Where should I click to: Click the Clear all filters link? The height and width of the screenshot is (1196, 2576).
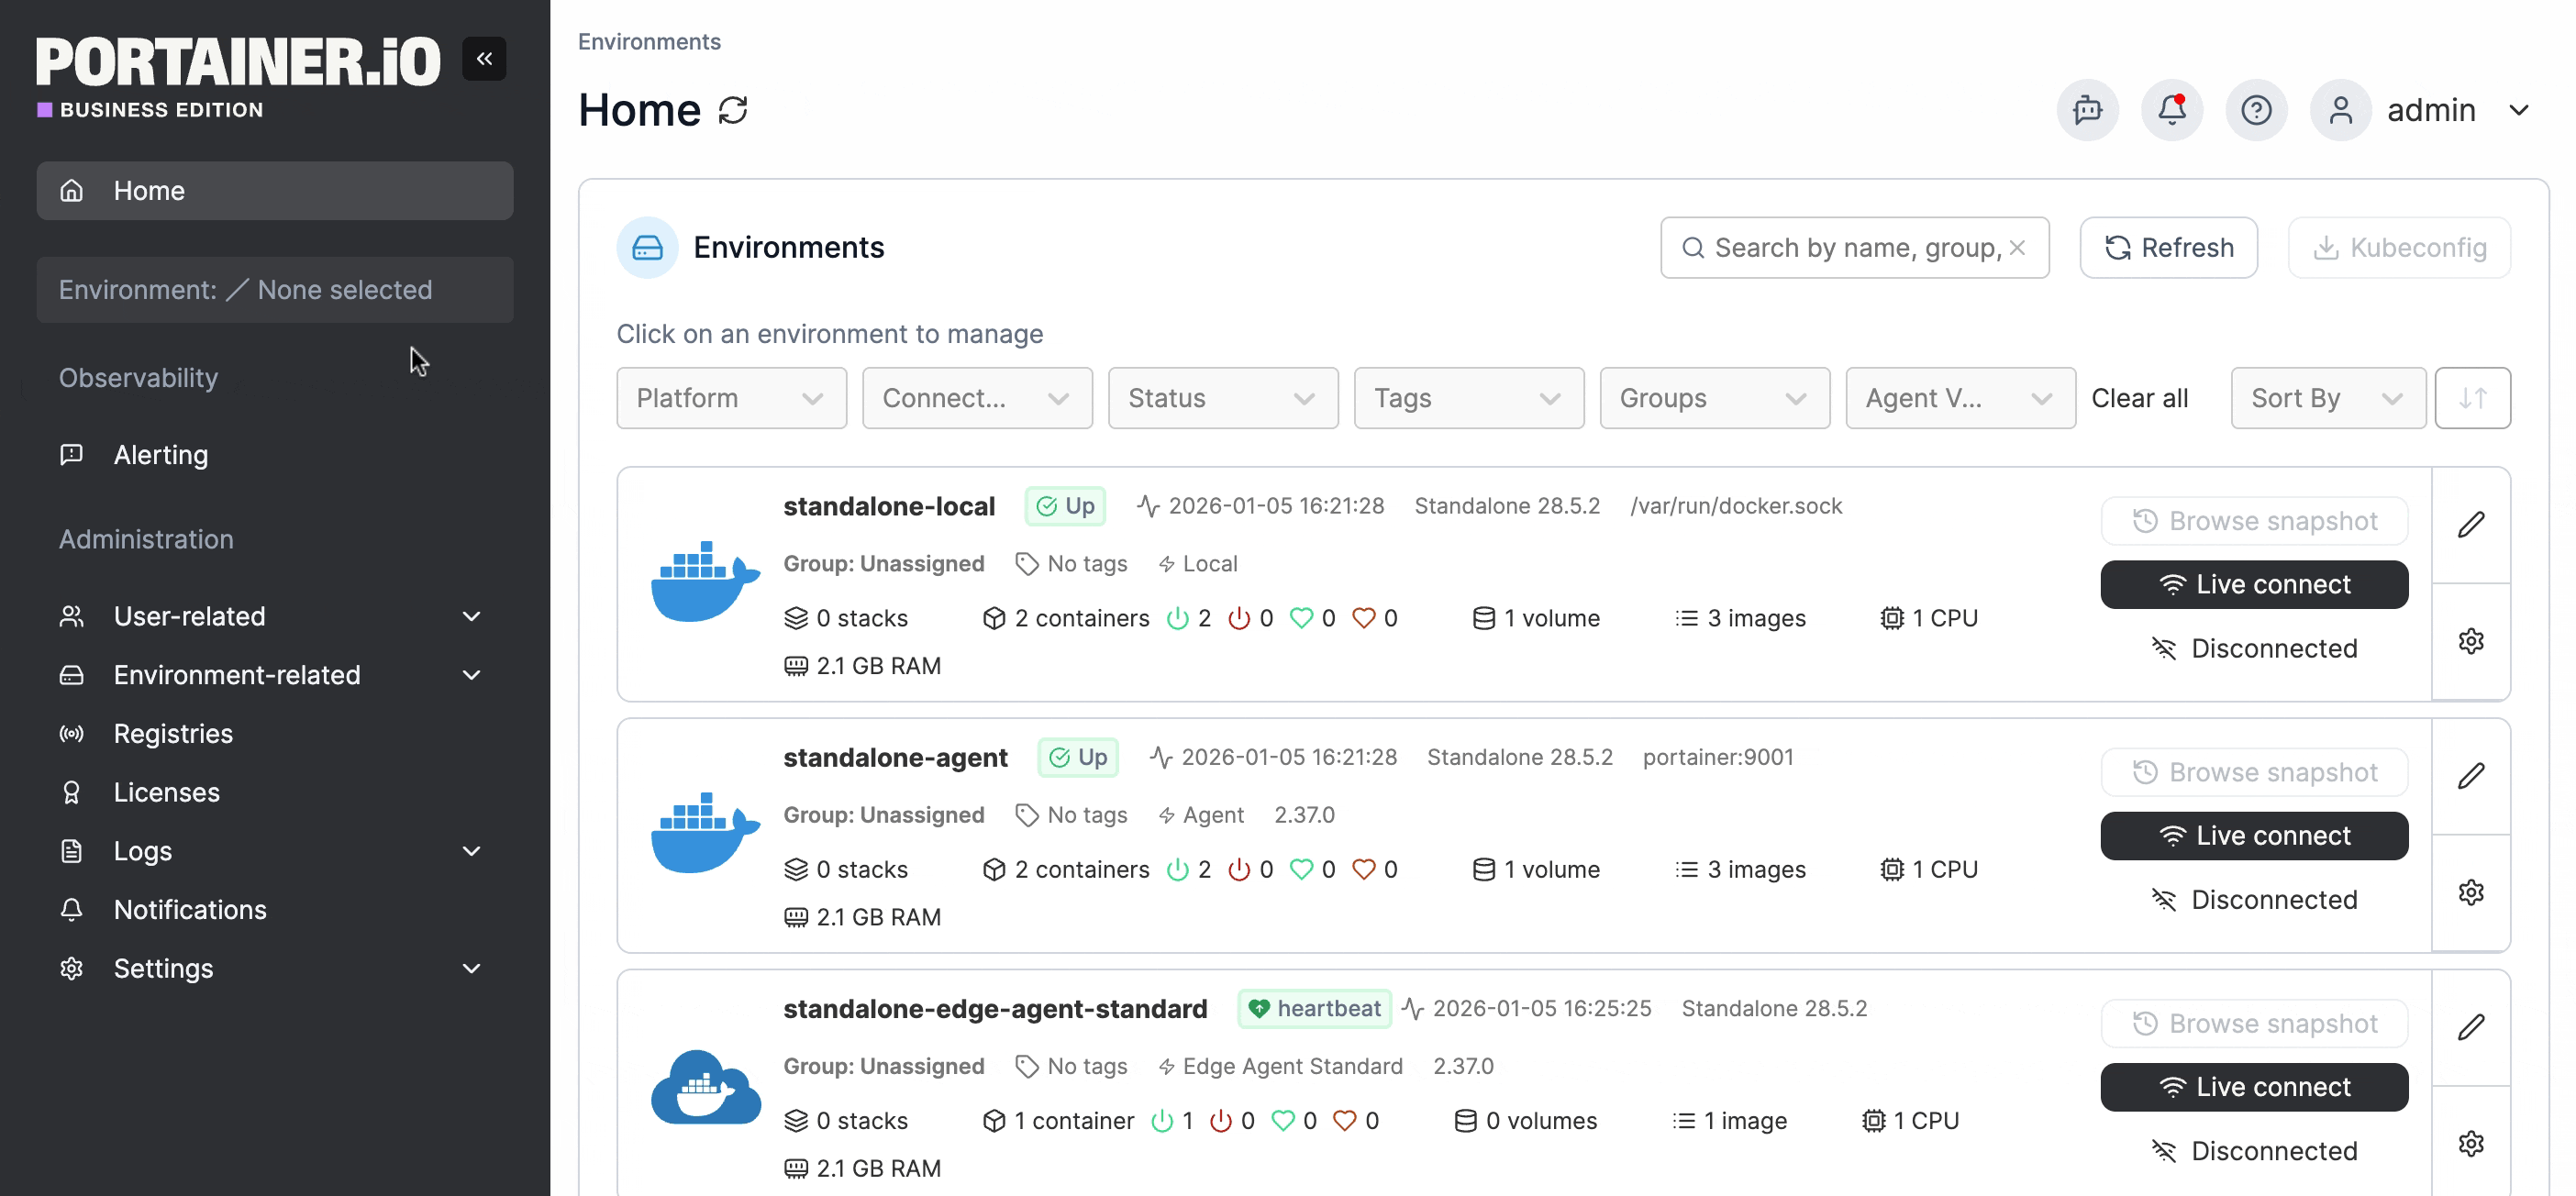[2139, 398]
